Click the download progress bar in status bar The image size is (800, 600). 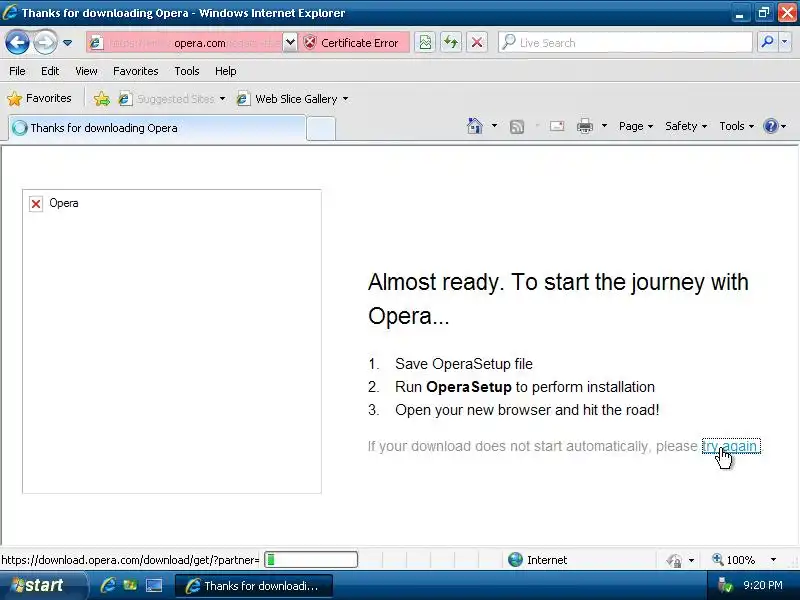coord(311,560)
